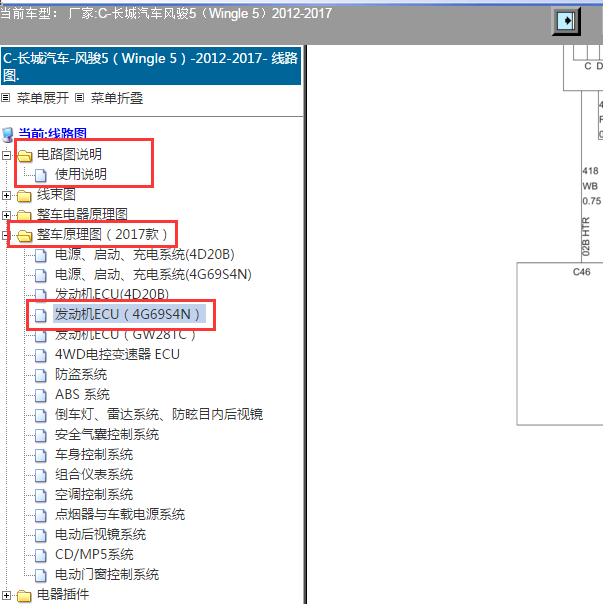
Task: Click the blue 线路图 title banner
Action: (151, 66)
